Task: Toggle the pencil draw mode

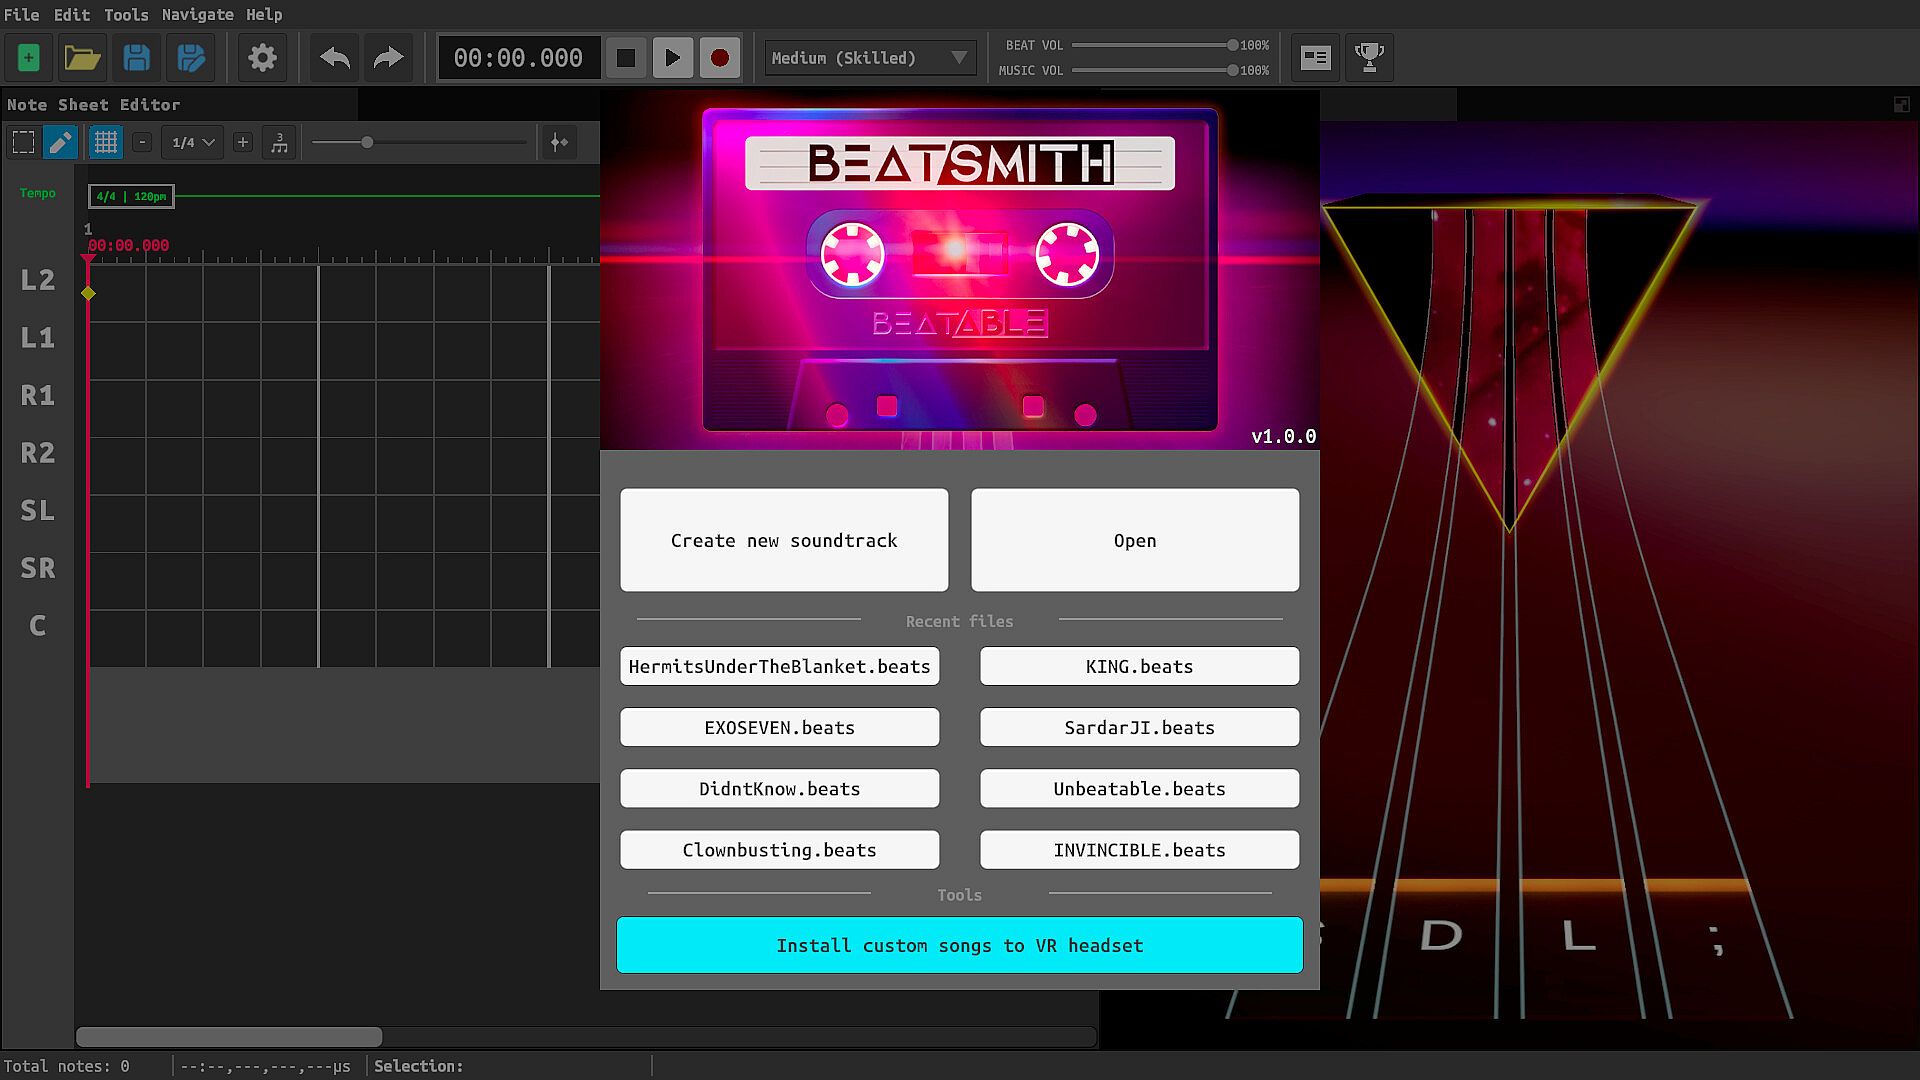Action: (x=60, y=143)
